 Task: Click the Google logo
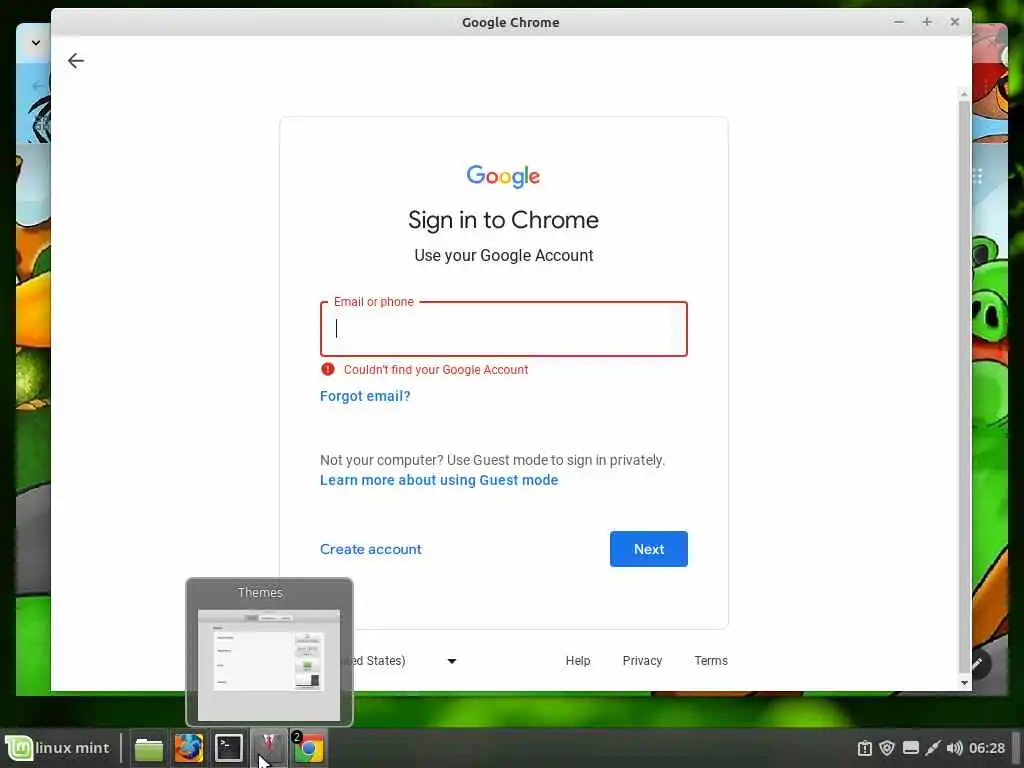tap(503, 176)
